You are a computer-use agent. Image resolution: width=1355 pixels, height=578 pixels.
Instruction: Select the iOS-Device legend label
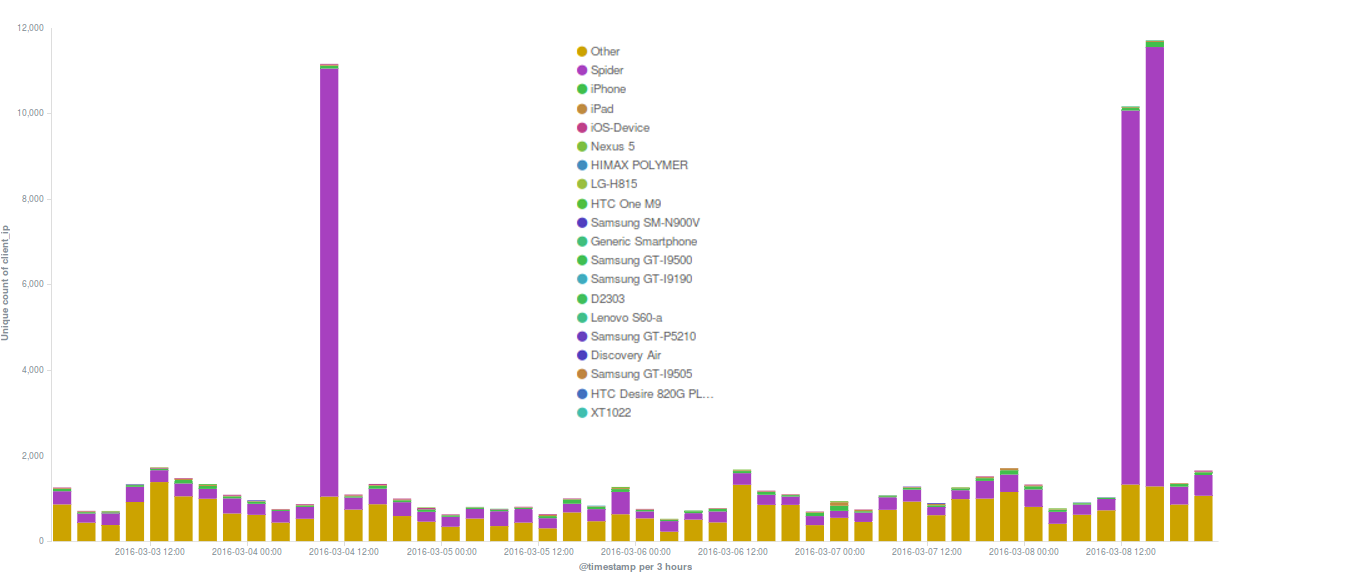pyautogui.click(x=620, y=128)
